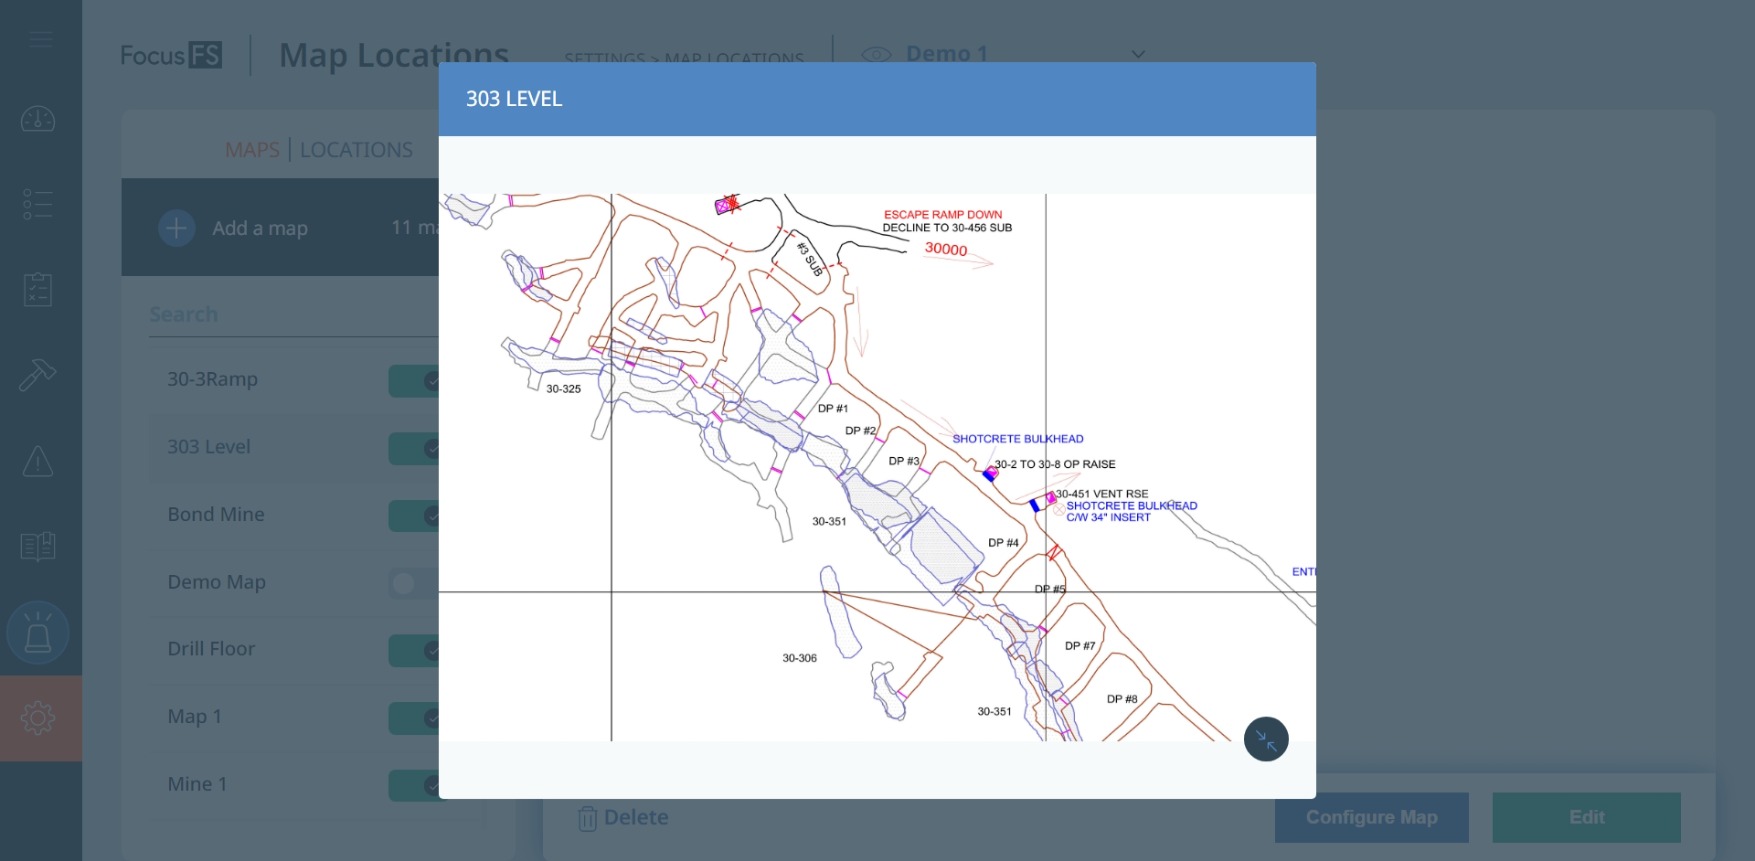The width and height of the screenshot is (1755, 861).
Task: Click the Map Locations page heading
Action: coord(394,56)
